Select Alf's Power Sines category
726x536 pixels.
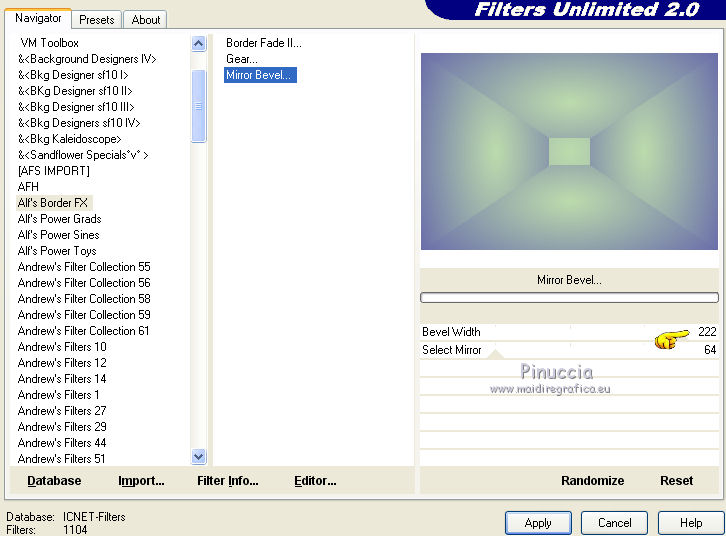pyautogui.click(x=58, y=235)
